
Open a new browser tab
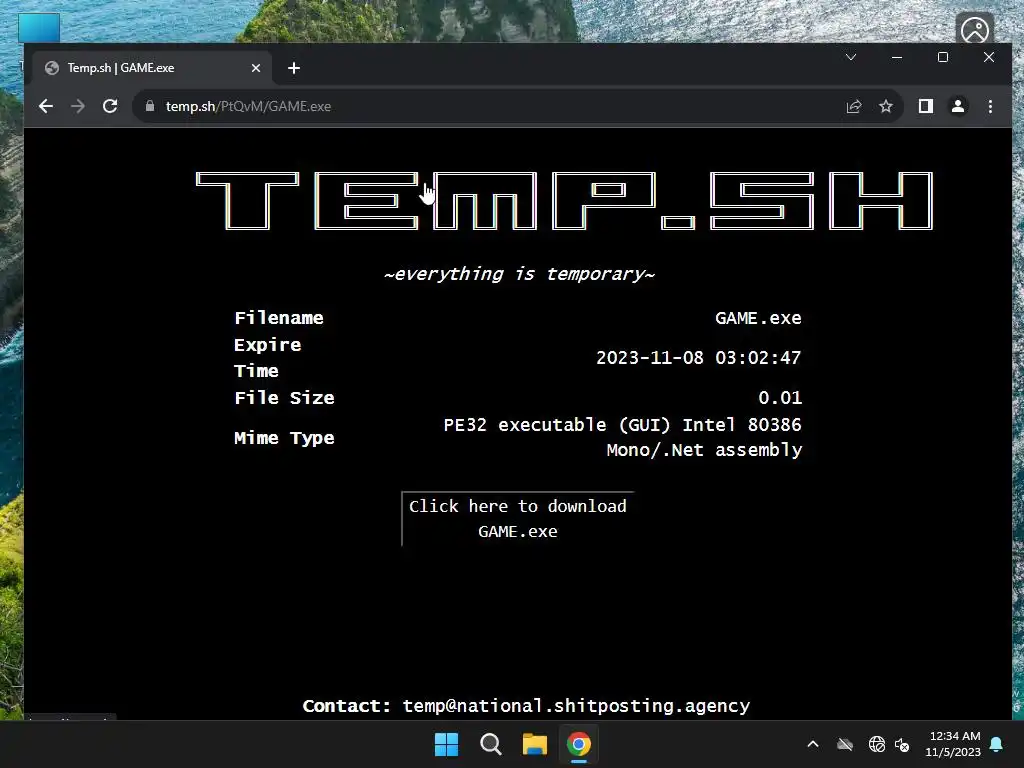(x=294, y=68)
